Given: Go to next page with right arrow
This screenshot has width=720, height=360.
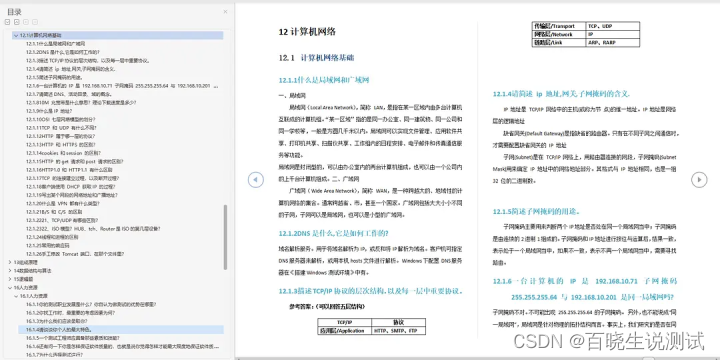Looking at the screenshot, I should [x=699, y=180].
